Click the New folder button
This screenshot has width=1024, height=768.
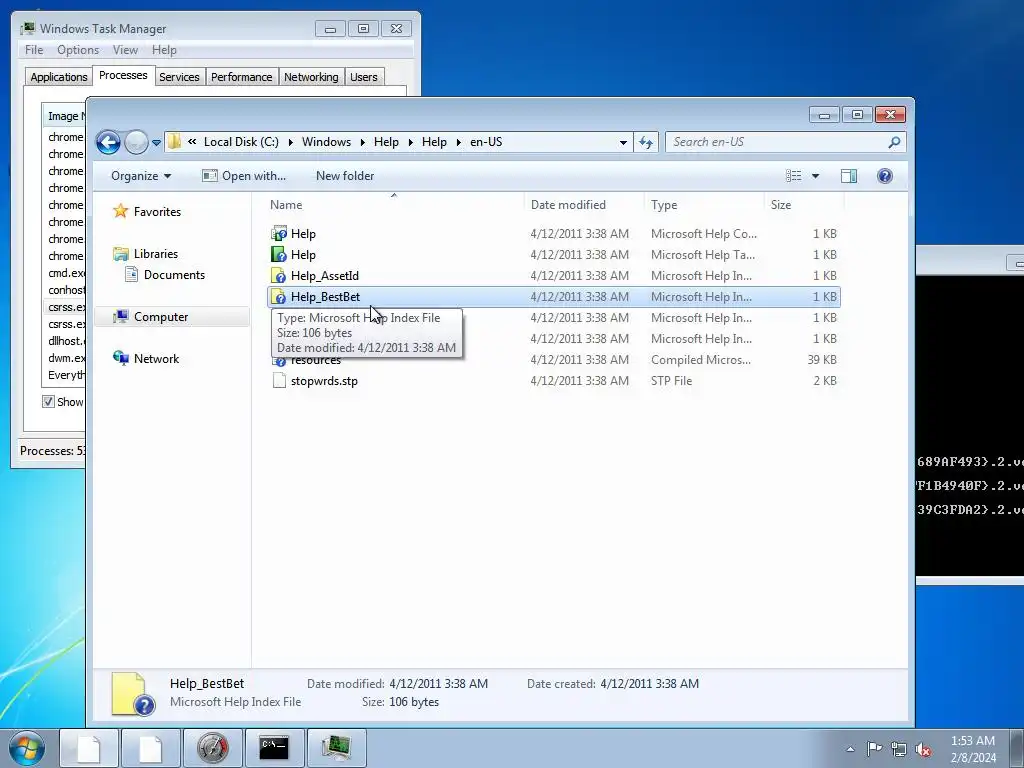pos(345,176)
